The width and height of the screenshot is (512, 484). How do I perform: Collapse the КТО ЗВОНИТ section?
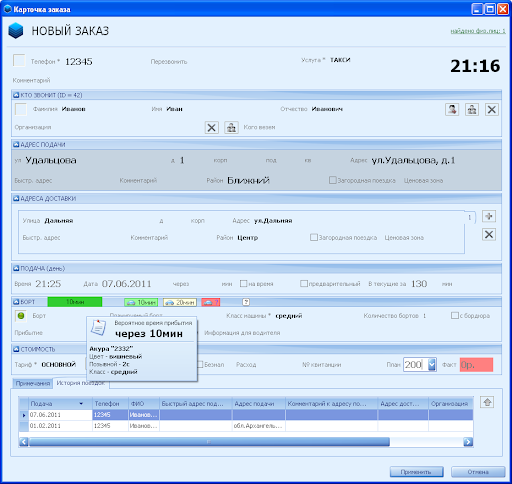16,95
